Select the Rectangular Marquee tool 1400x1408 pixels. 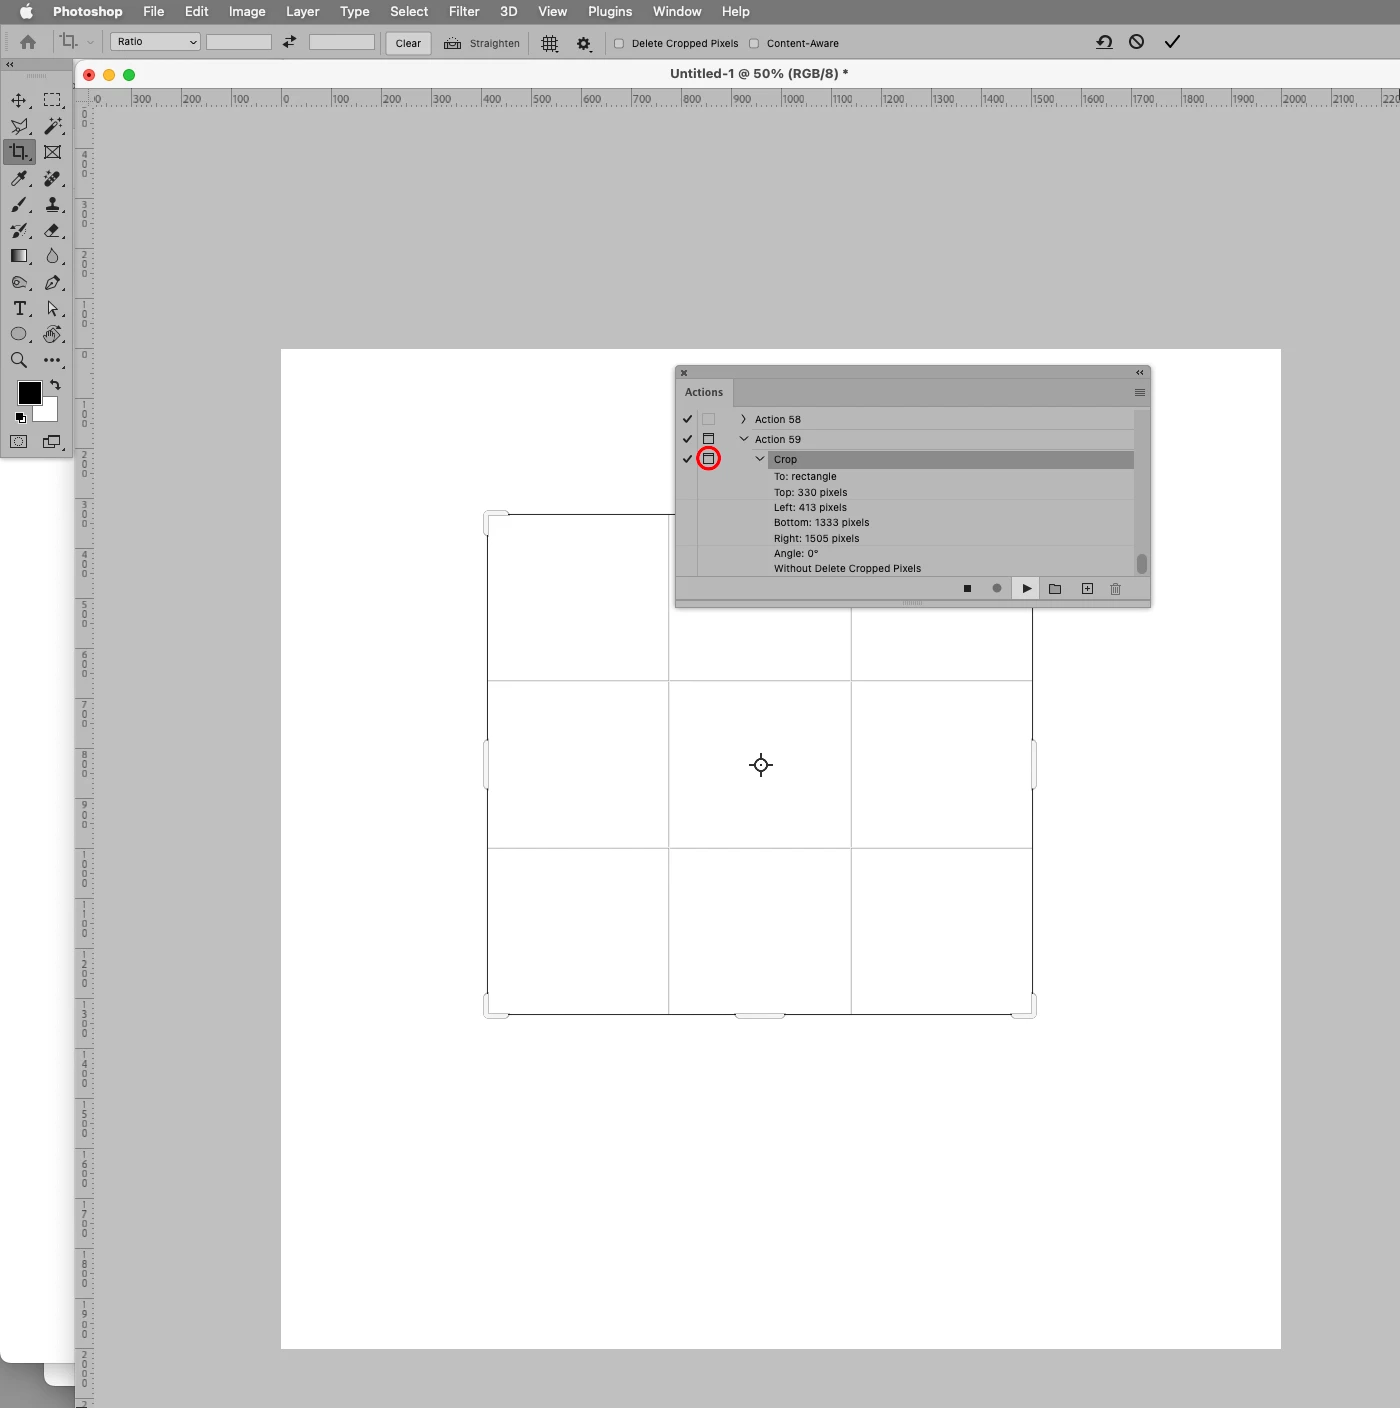tap(53, 100)
